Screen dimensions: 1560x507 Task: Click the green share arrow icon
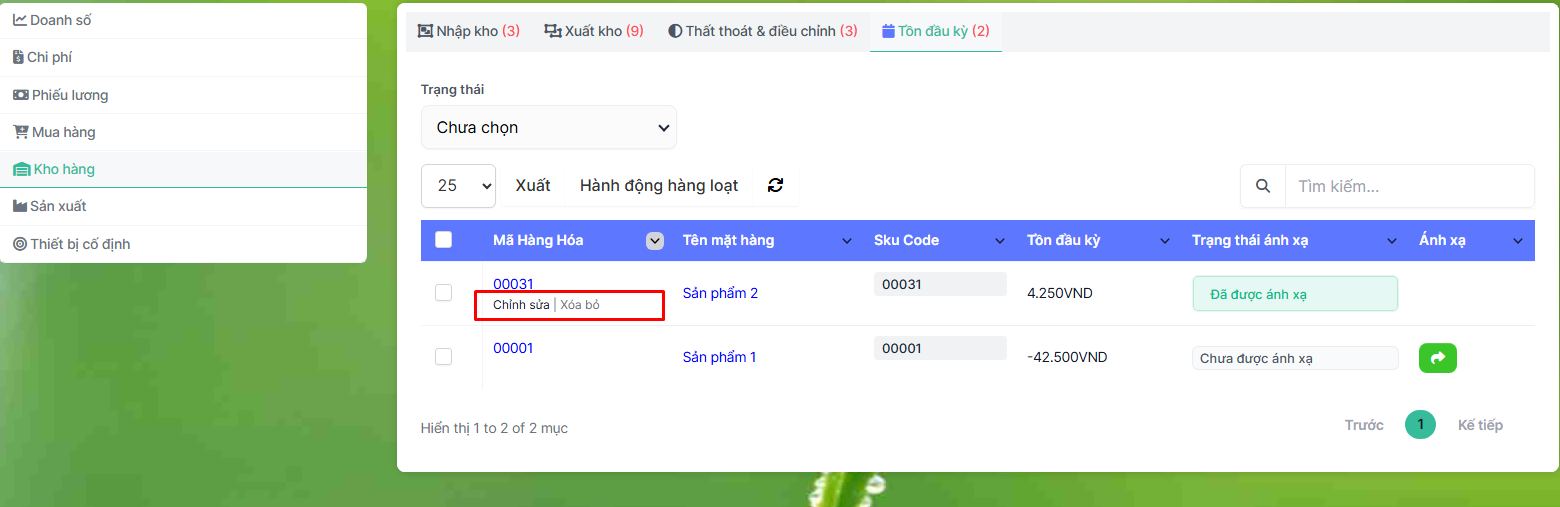coord(1437,357)
